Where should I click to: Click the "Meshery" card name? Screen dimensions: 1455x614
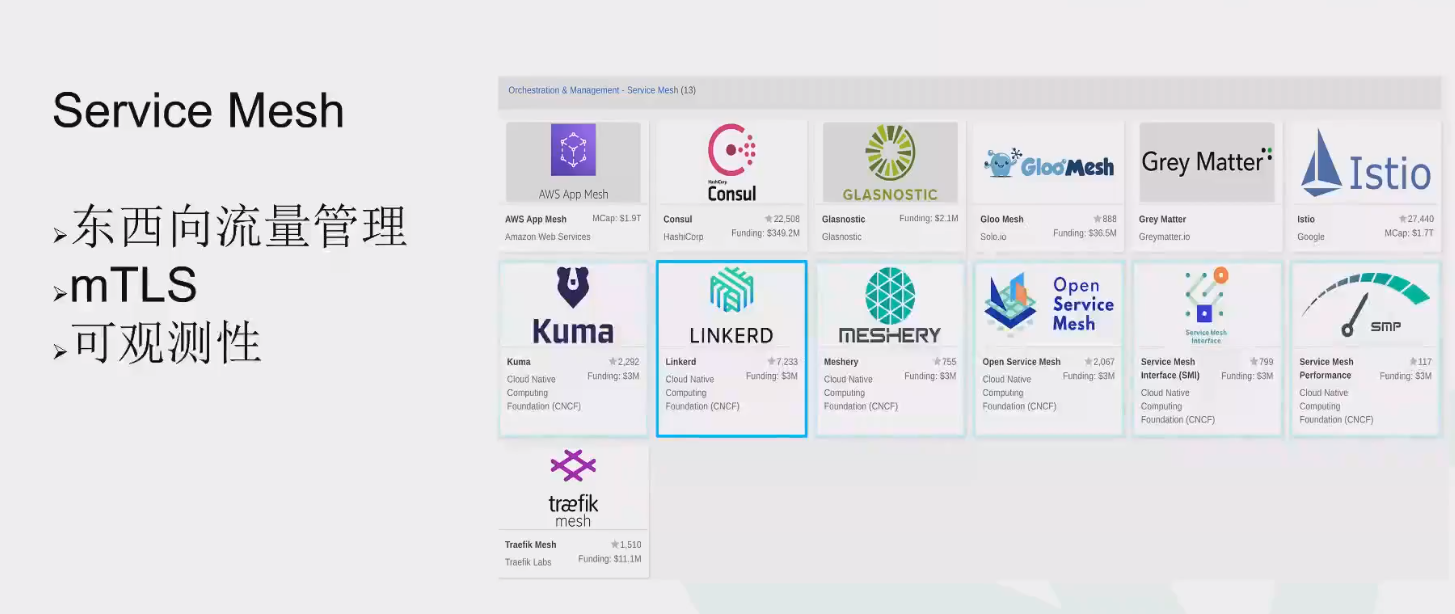point(841,362)
